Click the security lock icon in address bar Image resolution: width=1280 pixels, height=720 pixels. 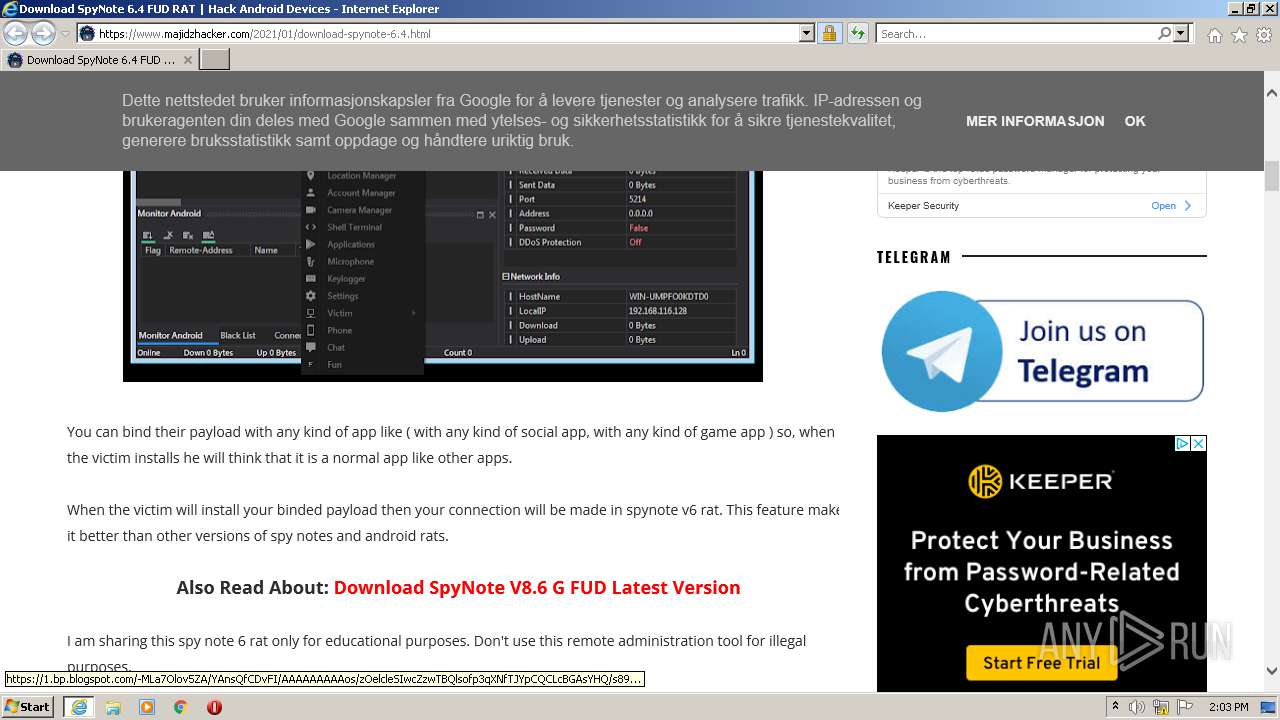point(829,33)
